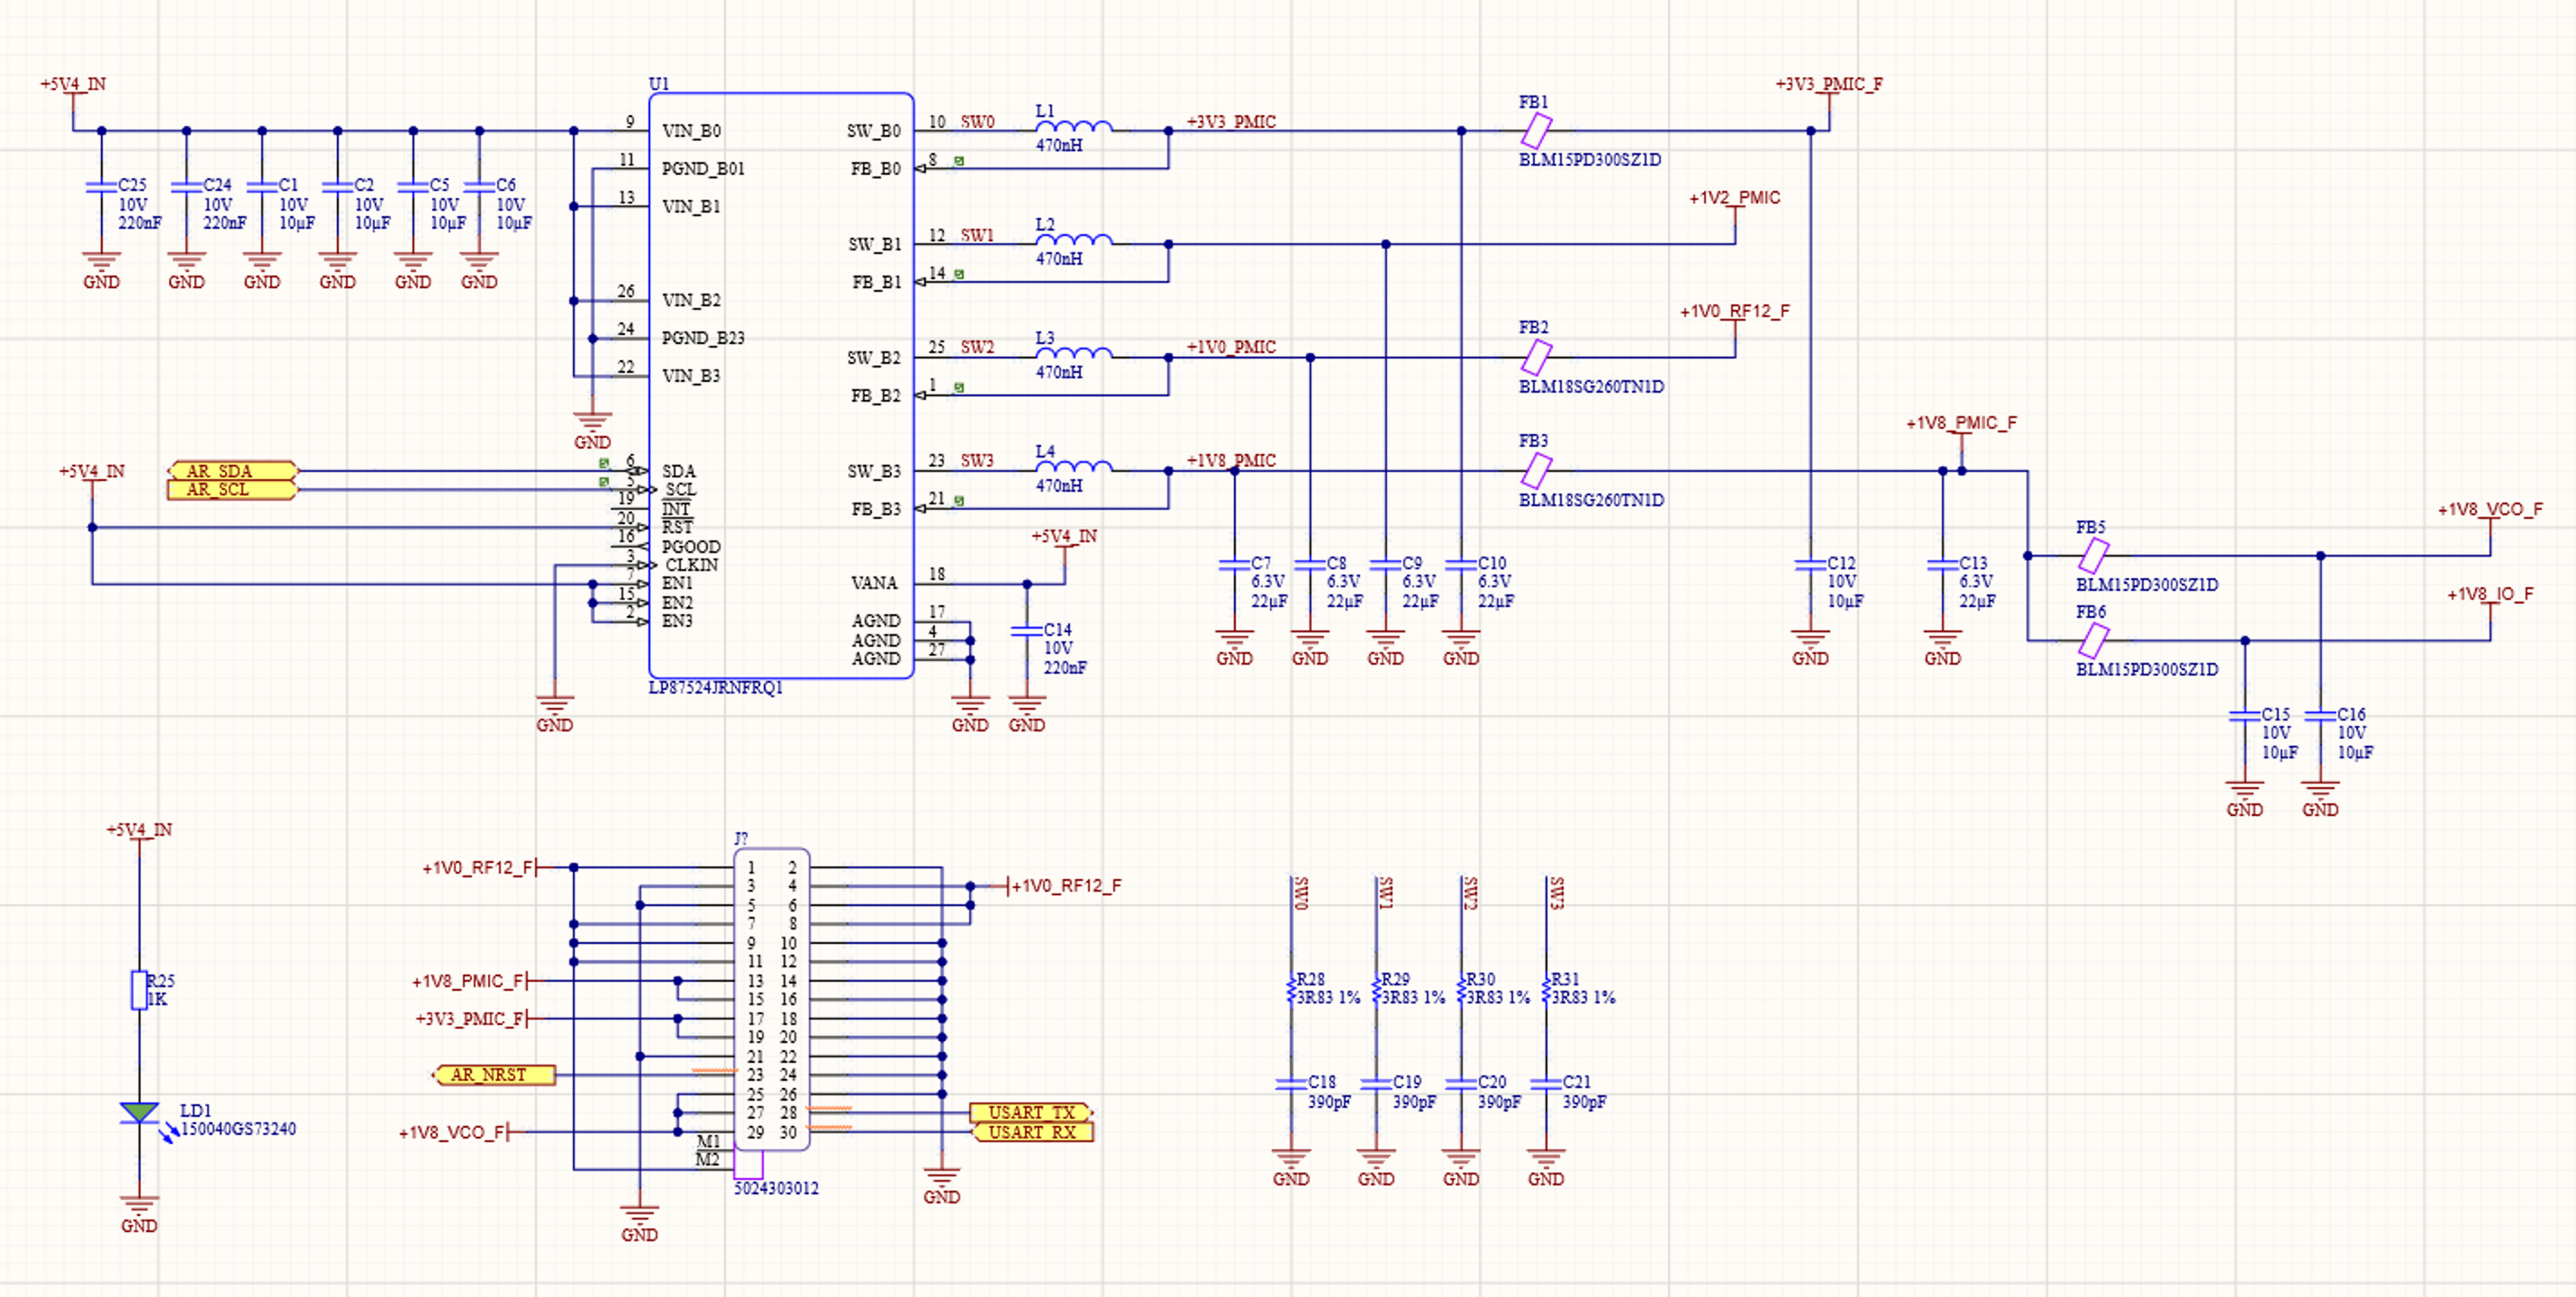Click the VIN_B0 pin name on U1
The image size is (2576, 1297).
coord(691,131)
